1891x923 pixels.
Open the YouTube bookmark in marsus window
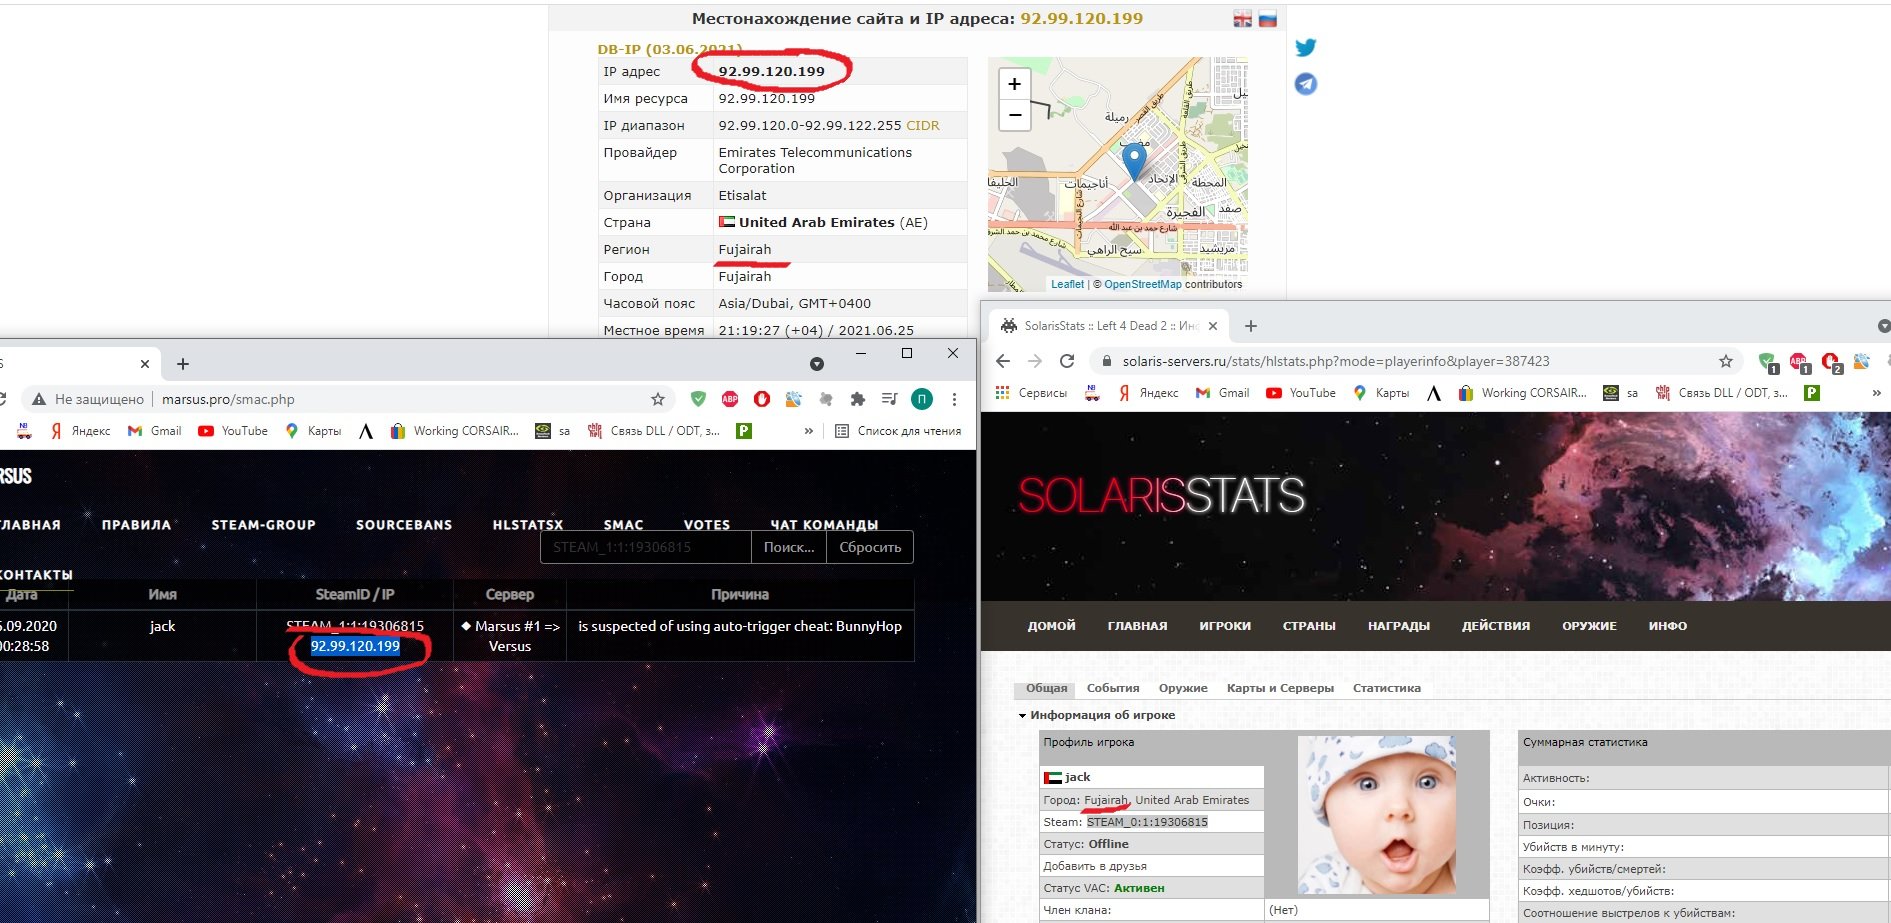coord(233,431)
